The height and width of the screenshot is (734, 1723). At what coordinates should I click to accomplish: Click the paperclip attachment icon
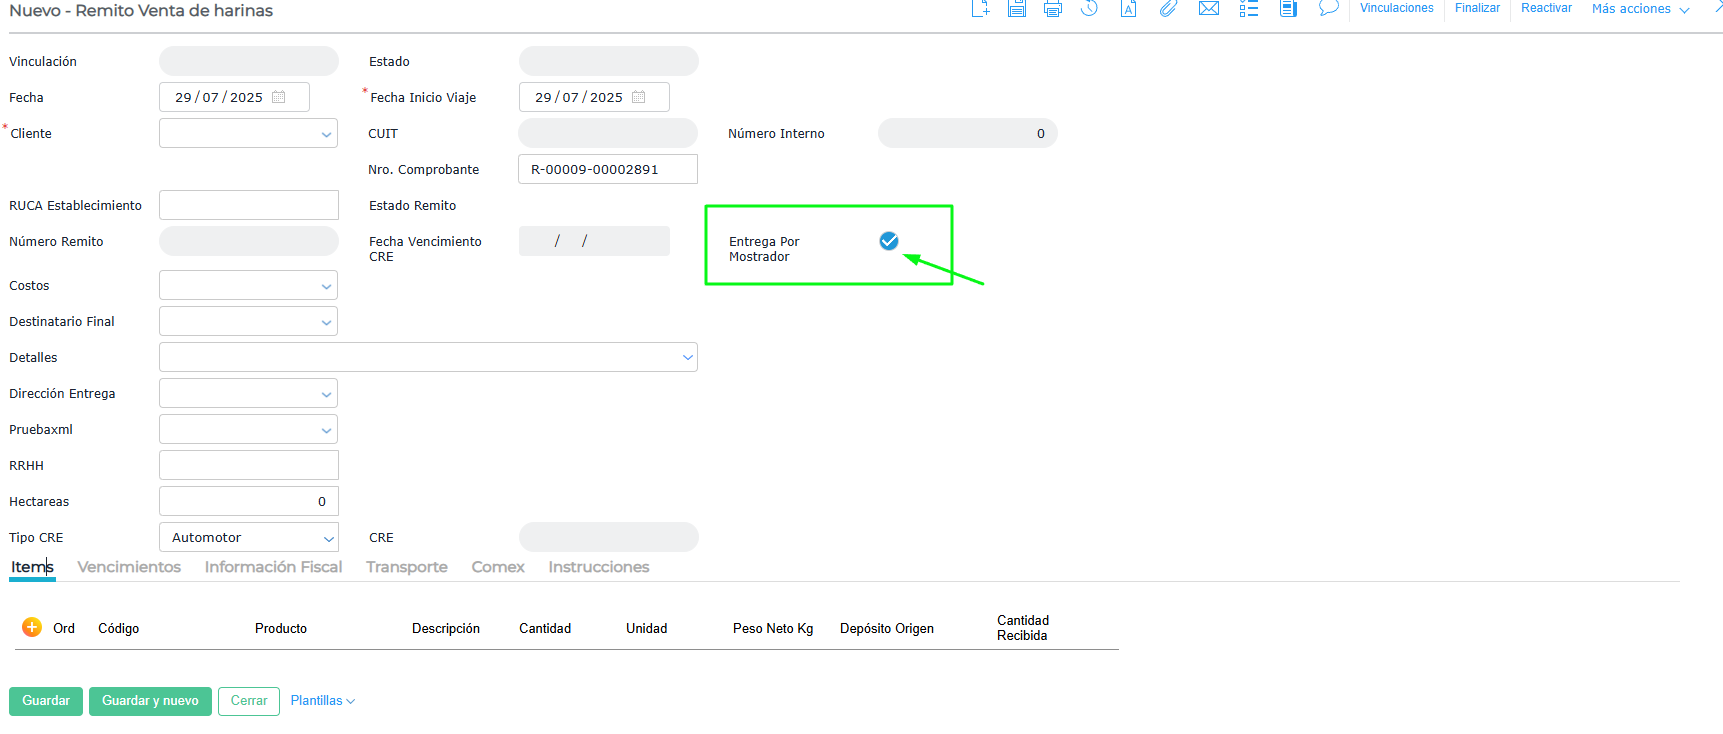(x=1168, y=8)
